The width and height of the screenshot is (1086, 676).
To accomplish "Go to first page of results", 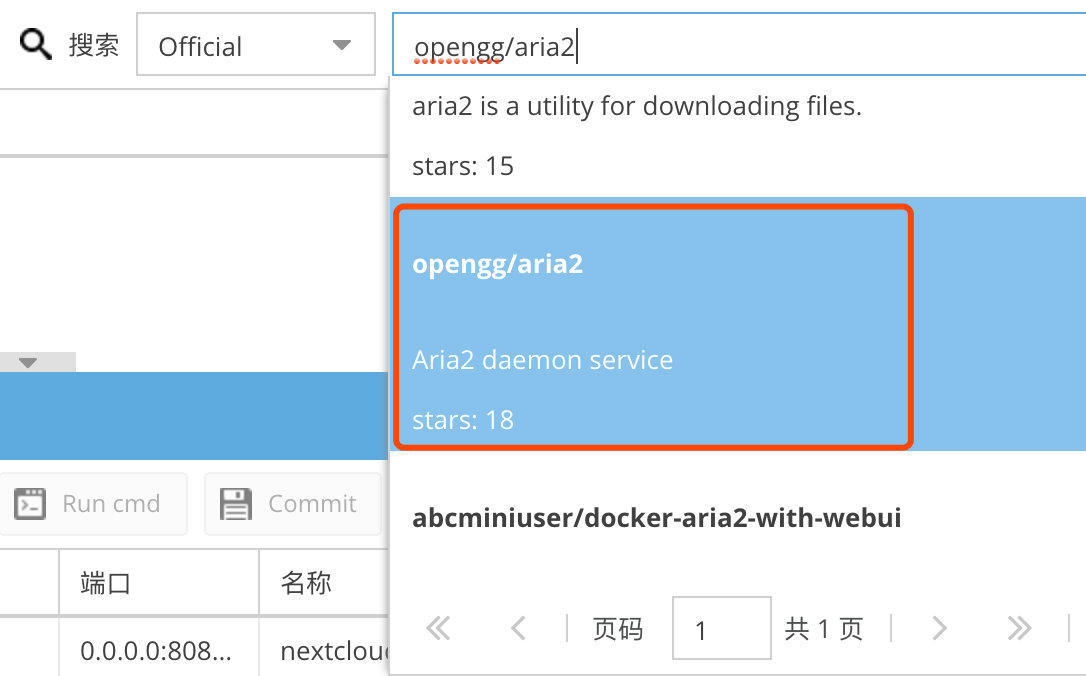I will pyautogui.click(x=438, y=628).
